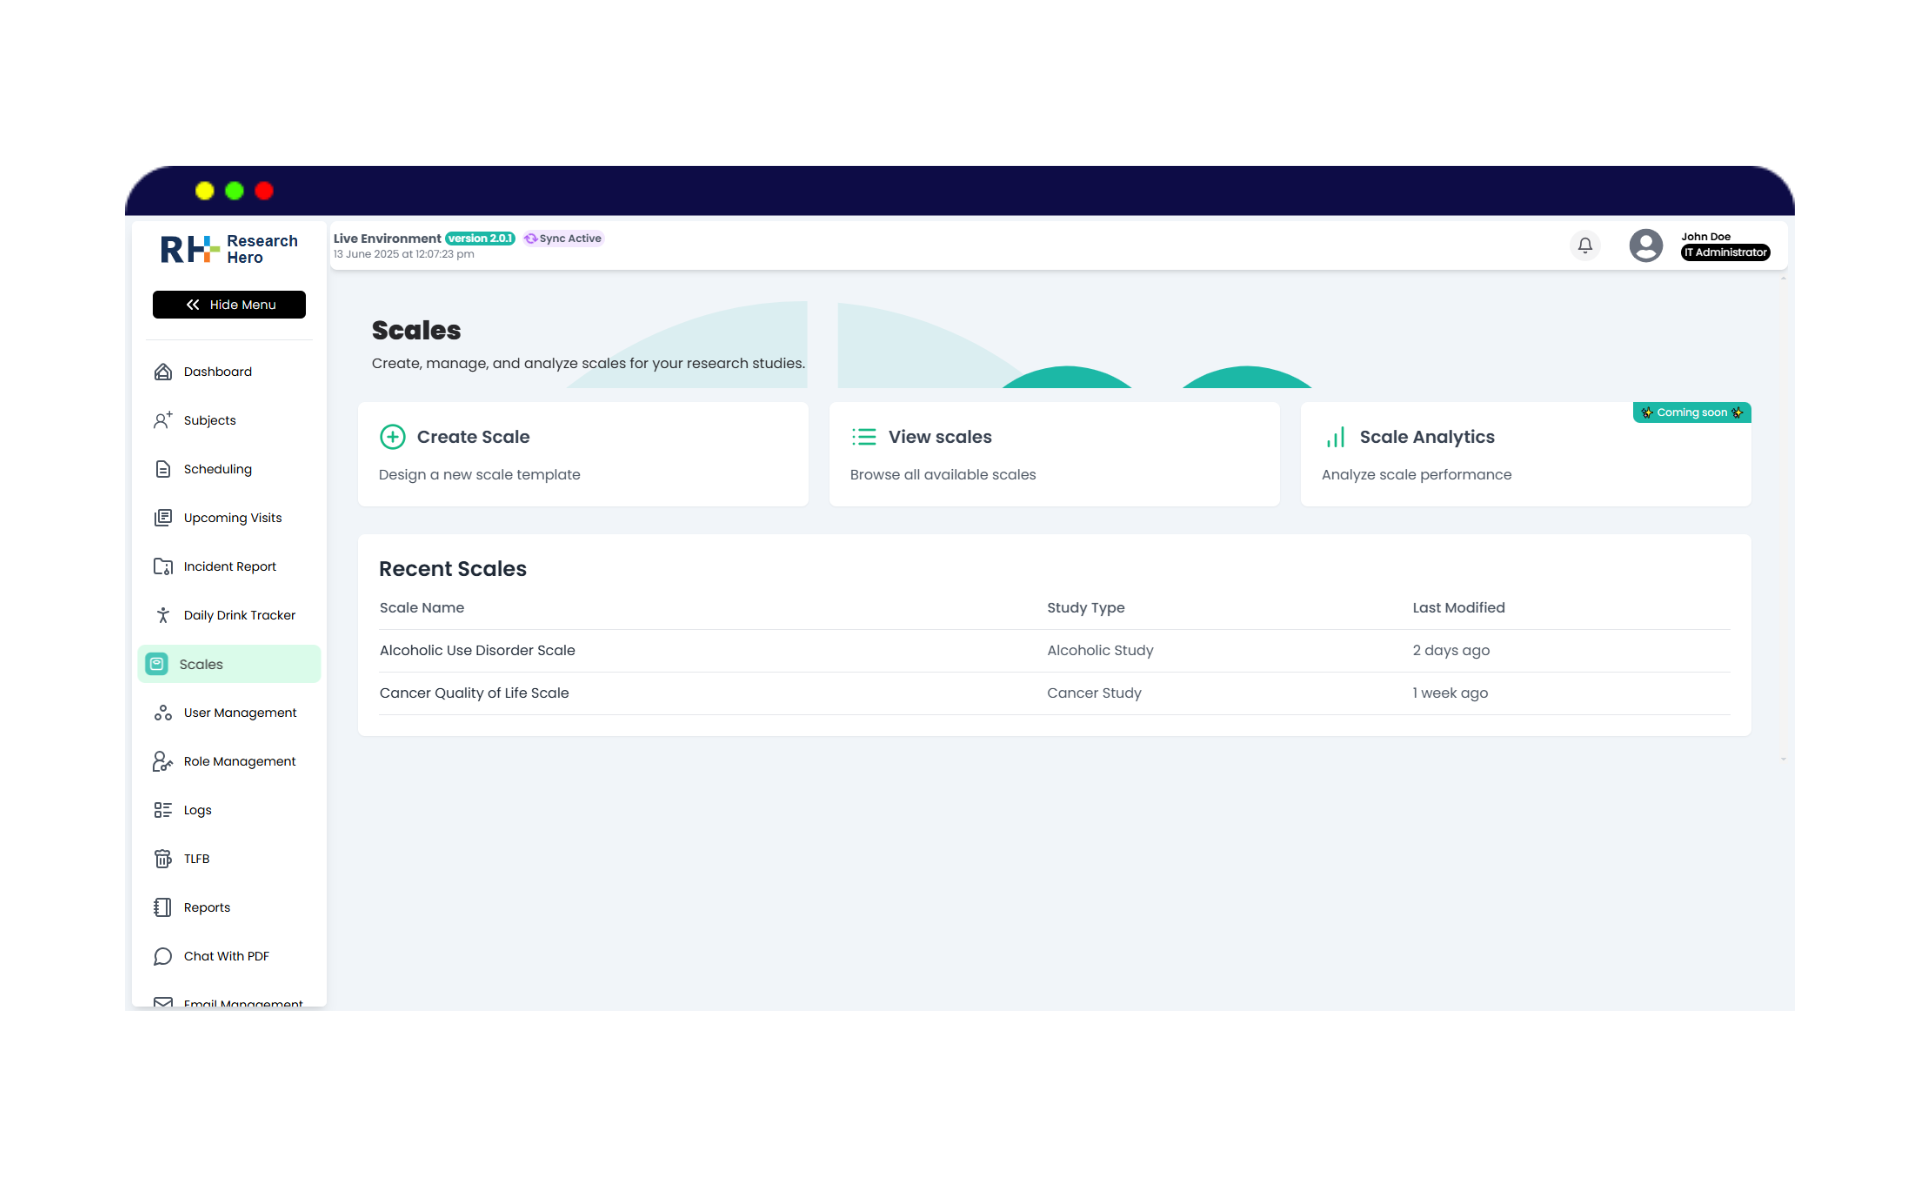This screenshot has width=1920, height=1177.
Task: Click the '2 days ago' cell
Action: click(1451, 651)
